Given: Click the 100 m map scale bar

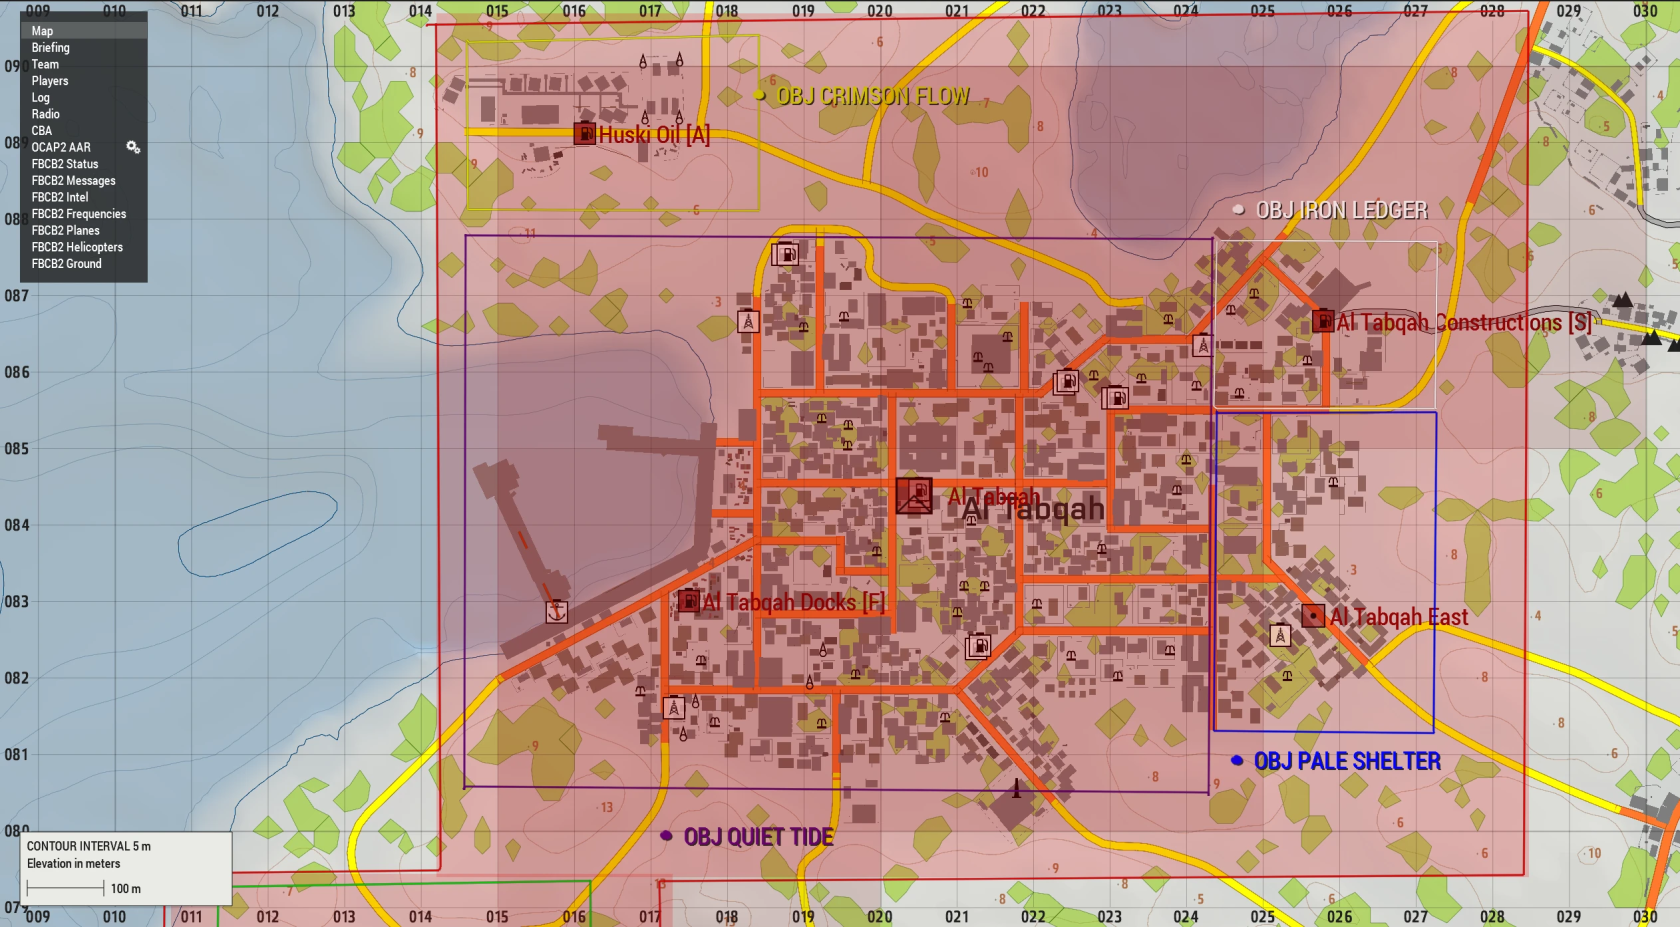Looking at the screenshot, I should [65, 888].
